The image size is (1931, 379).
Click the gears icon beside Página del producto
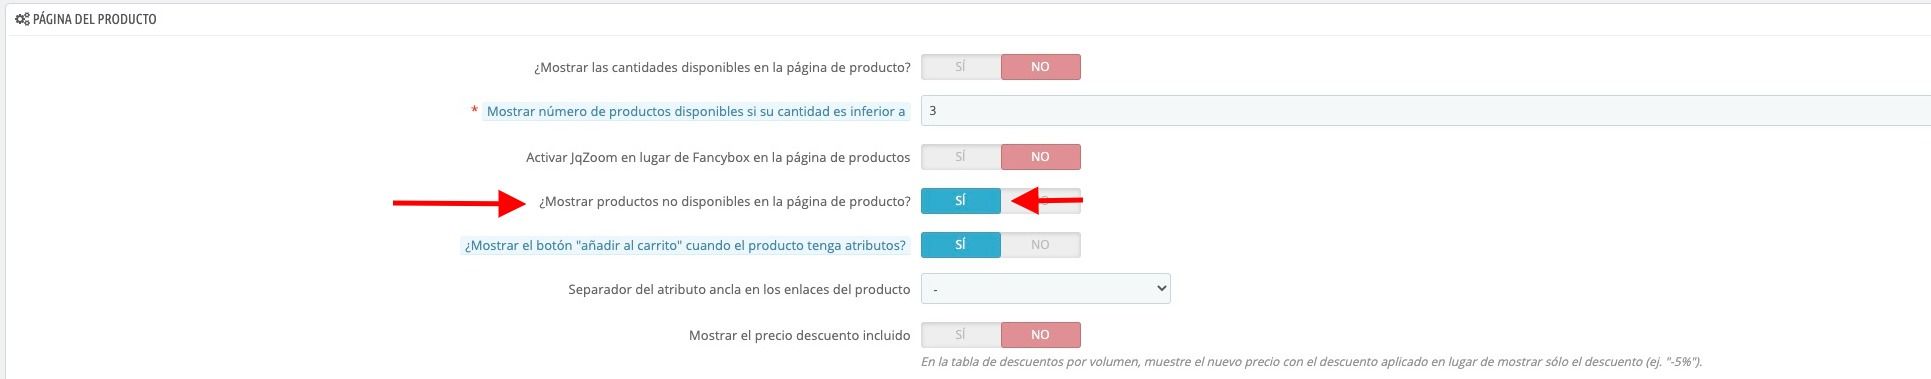[x=22, y=19]
